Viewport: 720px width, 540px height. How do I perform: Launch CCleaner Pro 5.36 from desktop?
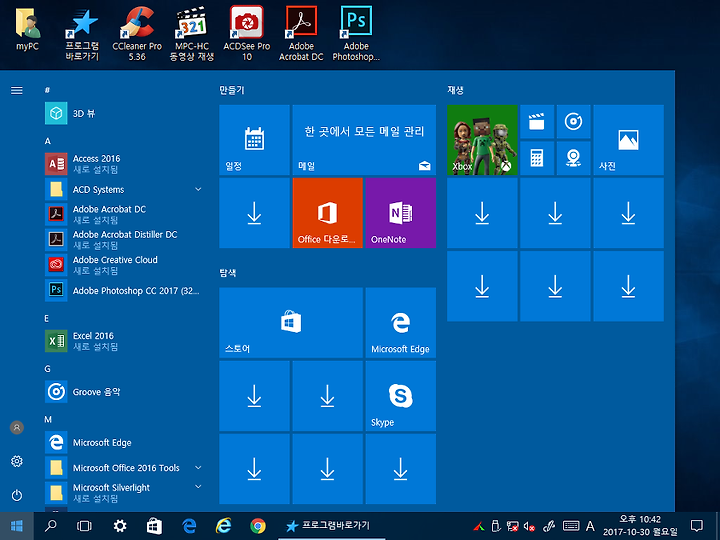pyautogui.click(x=137, y=33)
